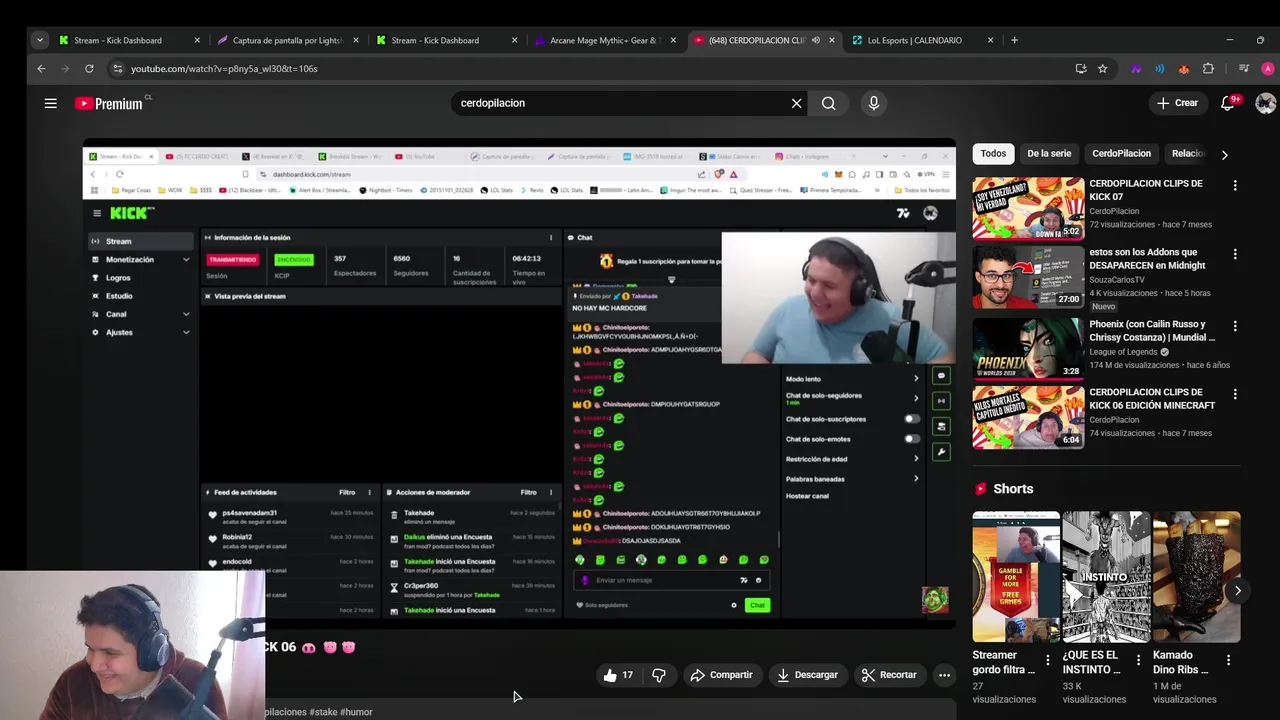
Task: Open League of Legends channel name
Action: point(1124,352)
